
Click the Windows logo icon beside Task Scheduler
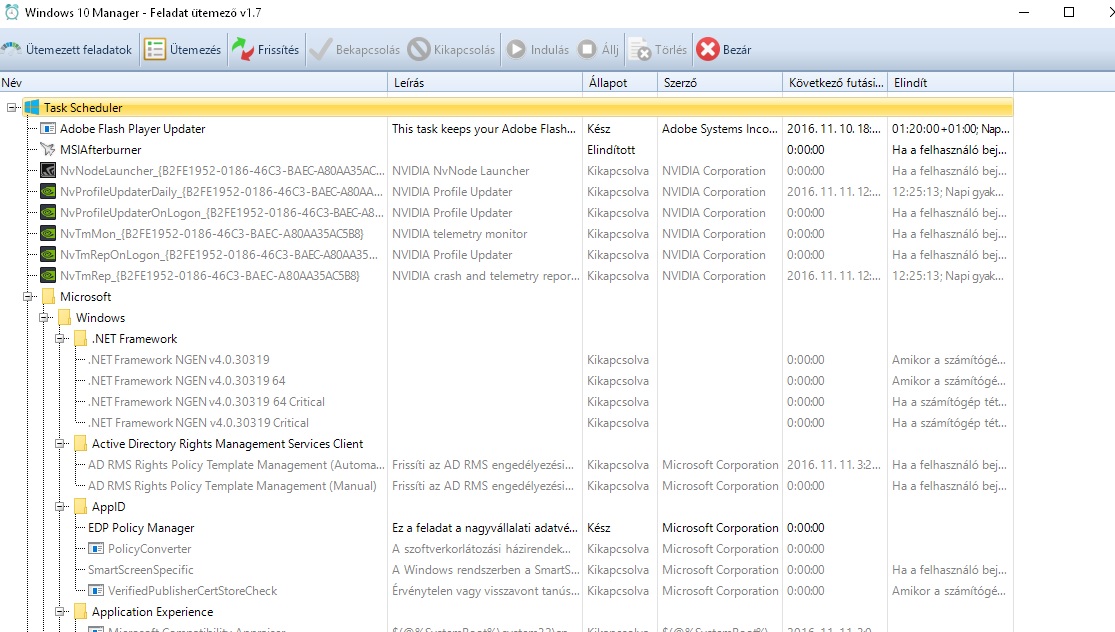(32, 108)
